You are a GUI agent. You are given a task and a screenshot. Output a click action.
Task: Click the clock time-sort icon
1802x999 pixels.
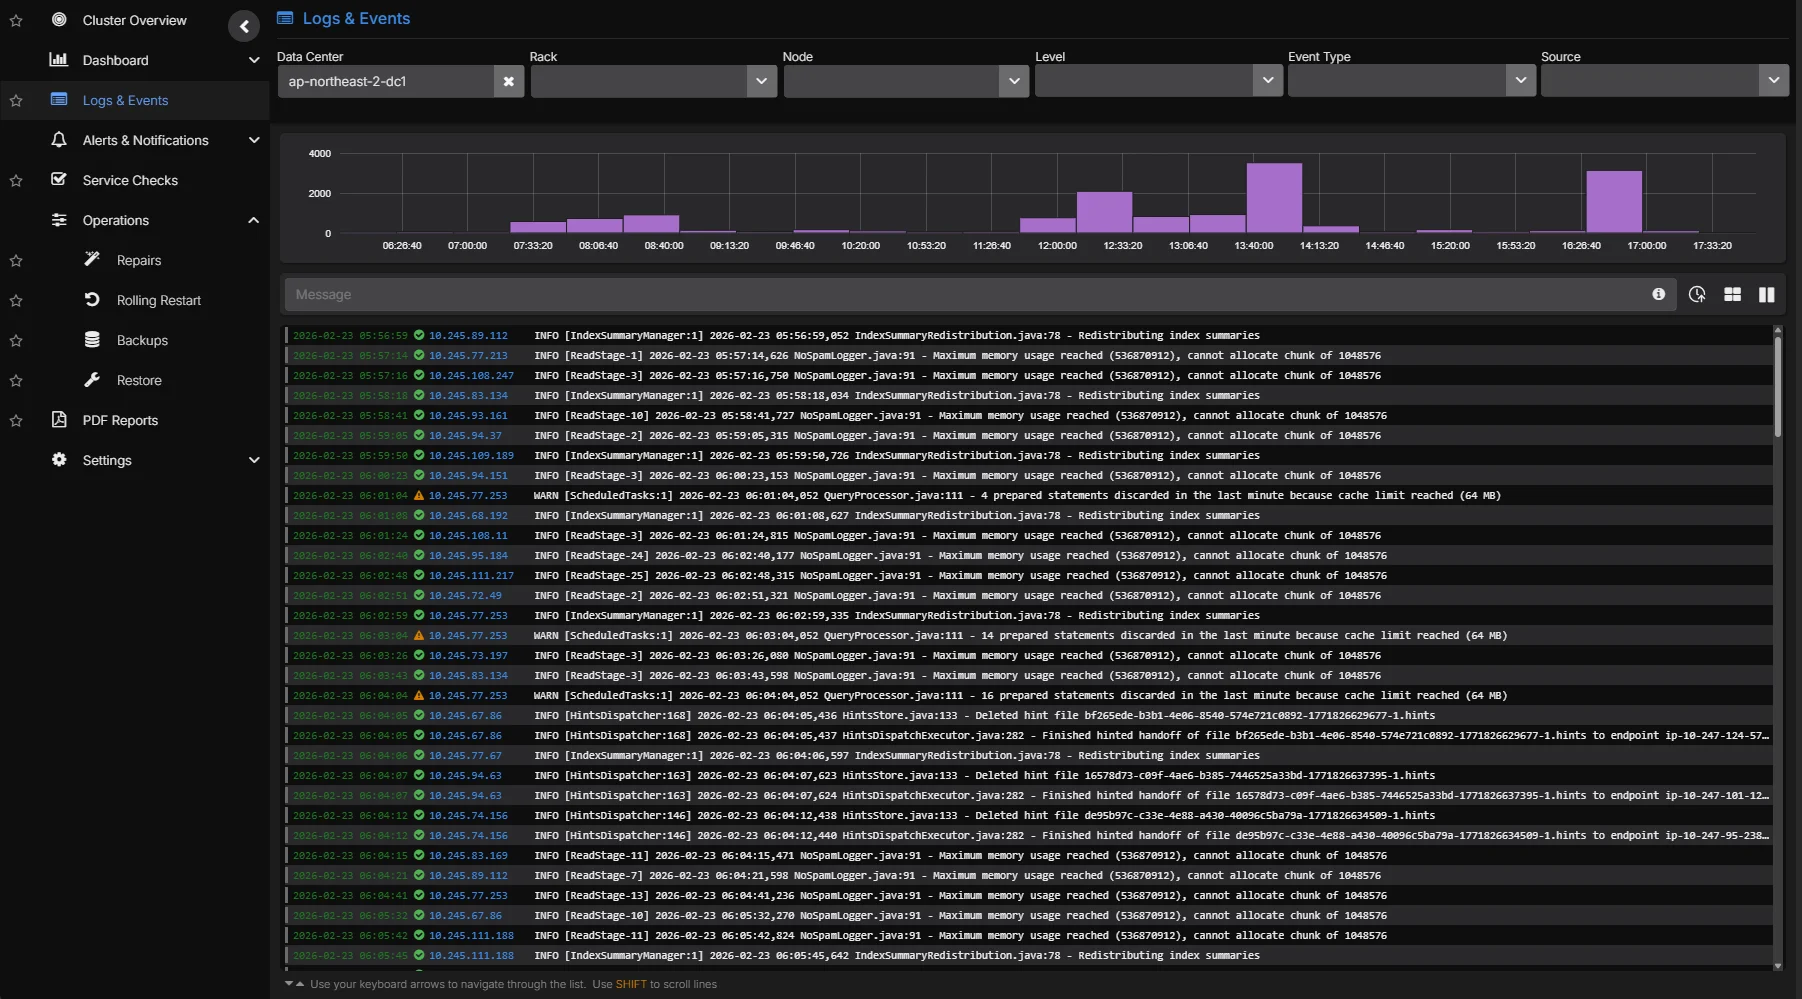(x=1697, y=294)
